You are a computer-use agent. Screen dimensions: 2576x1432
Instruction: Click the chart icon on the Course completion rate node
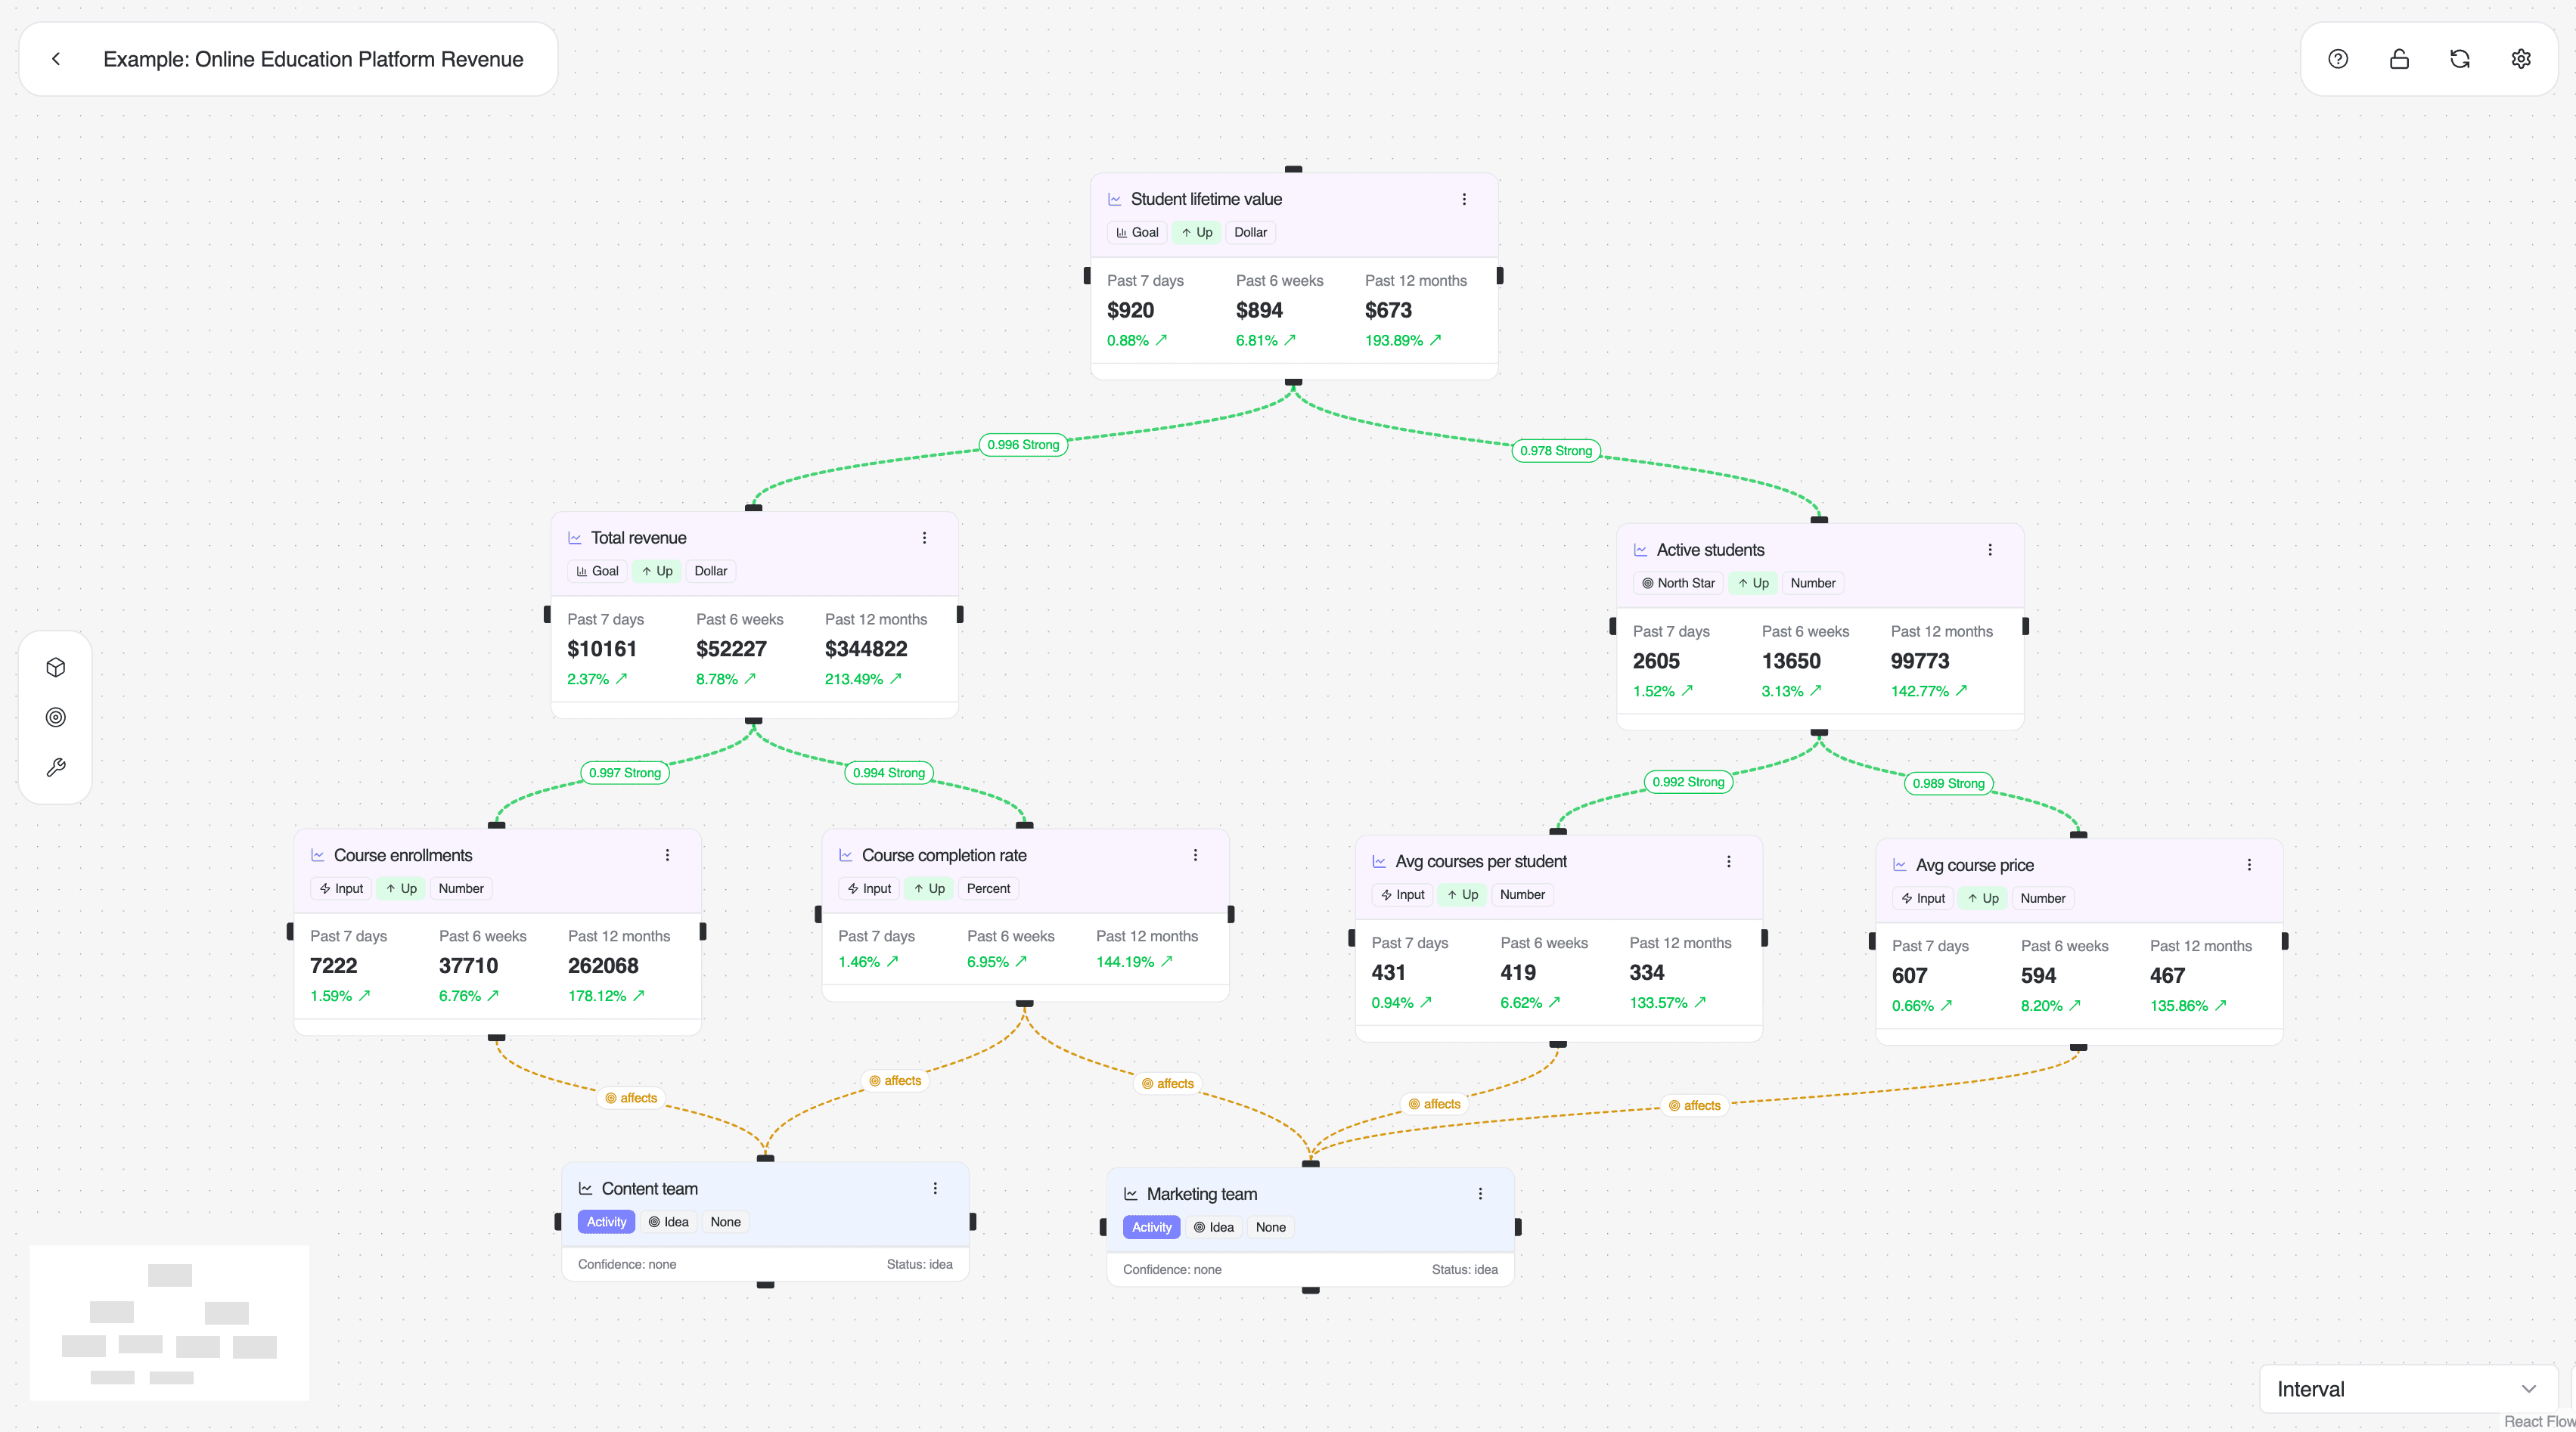point(846,855)
